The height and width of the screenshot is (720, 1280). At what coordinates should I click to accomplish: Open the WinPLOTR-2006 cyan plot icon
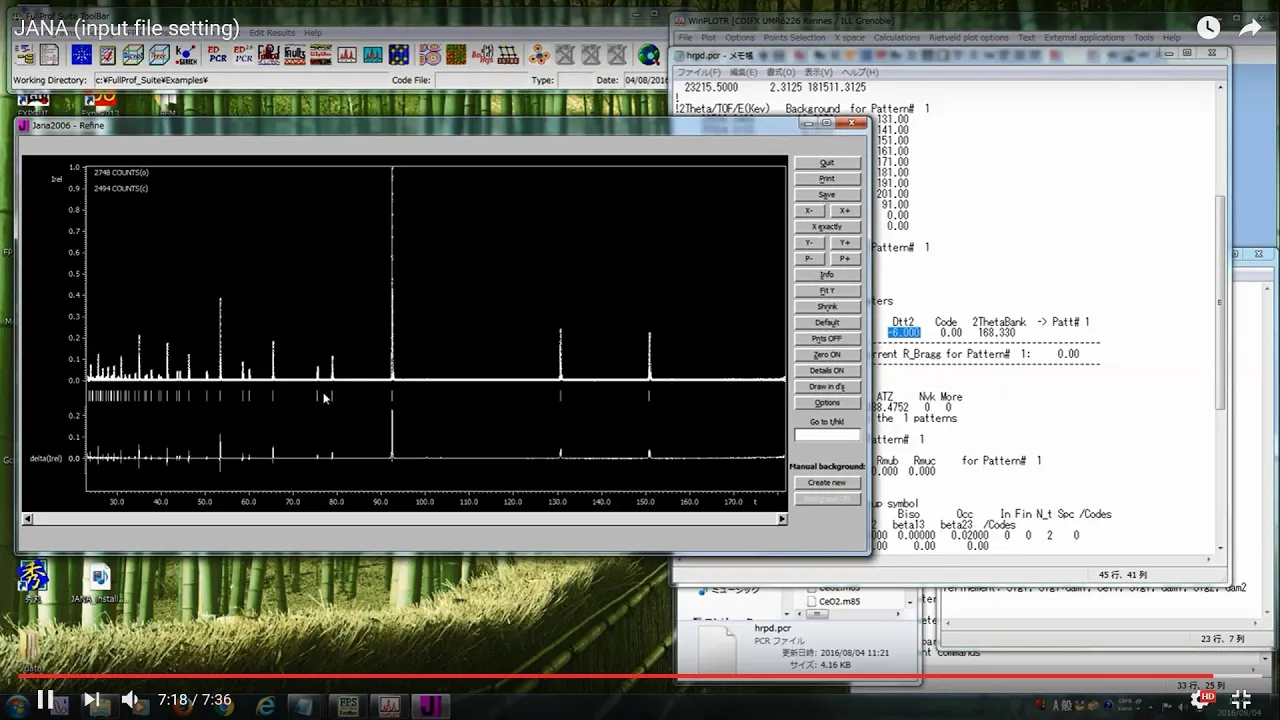(373, 55)
